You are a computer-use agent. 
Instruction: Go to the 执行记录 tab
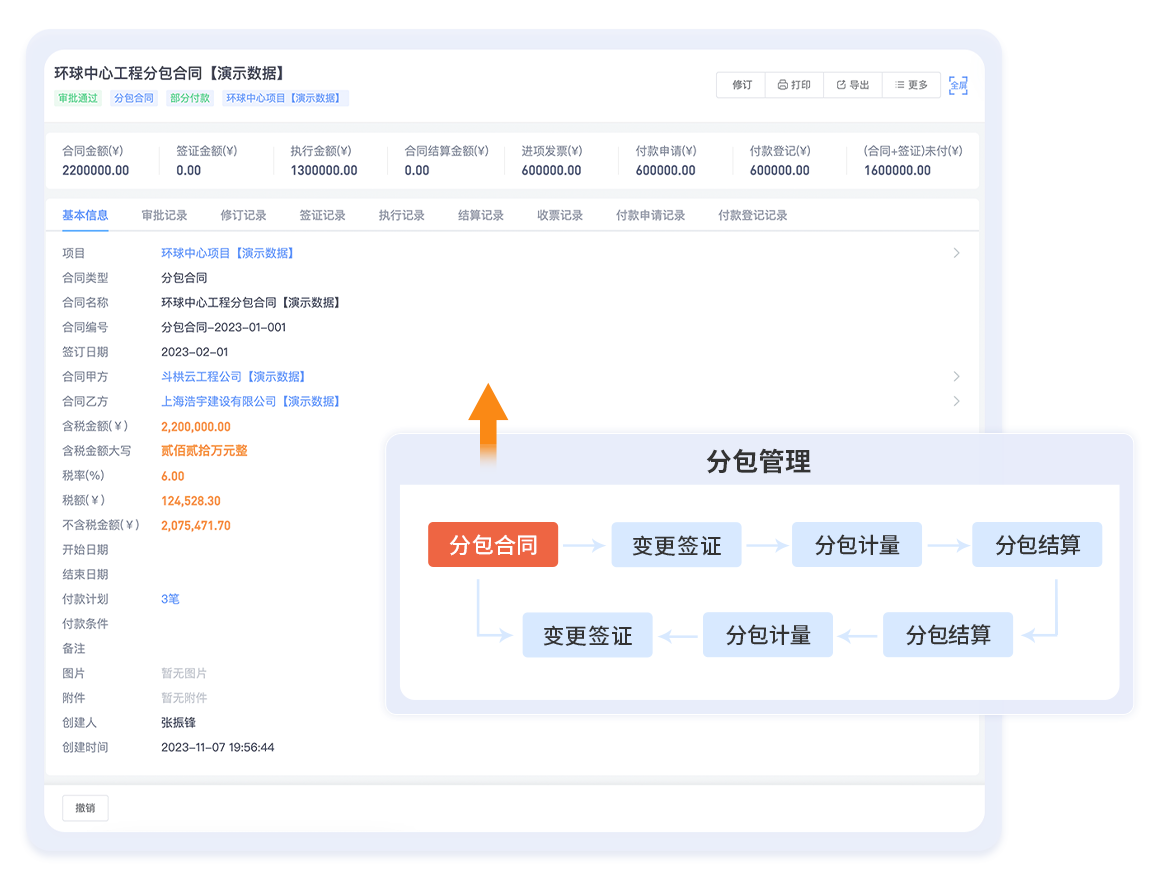tap(401, 215)
